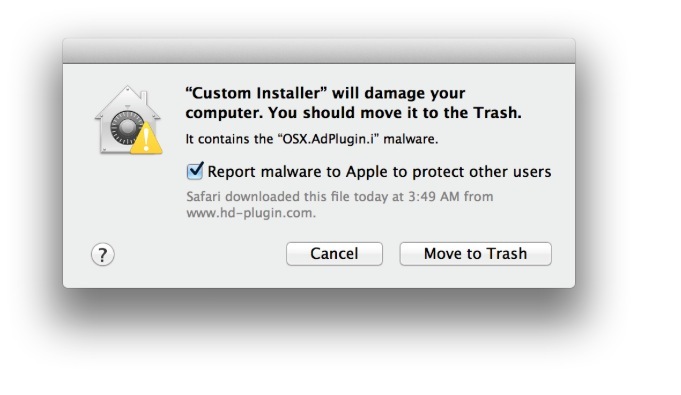Click the Gatekeeper house security icon
This screenshot has width=681, height=395.
pyautogui.click(x=128, y=120)
